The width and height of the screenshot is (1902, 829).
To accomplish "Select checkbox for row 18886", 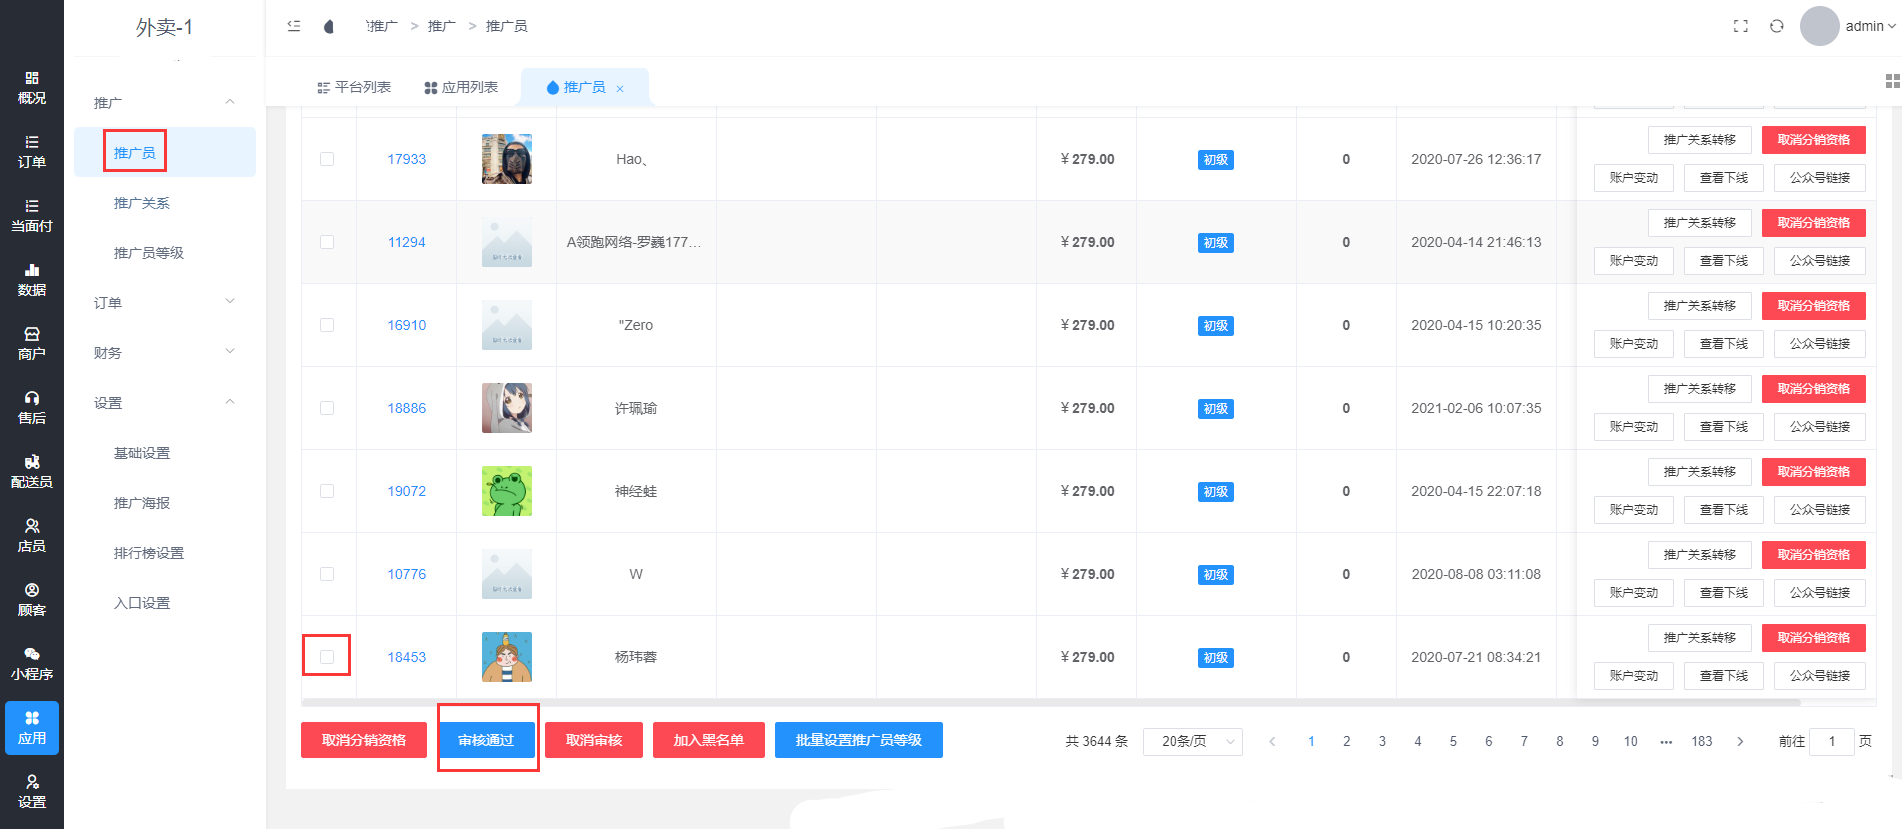I will [327, 408].
